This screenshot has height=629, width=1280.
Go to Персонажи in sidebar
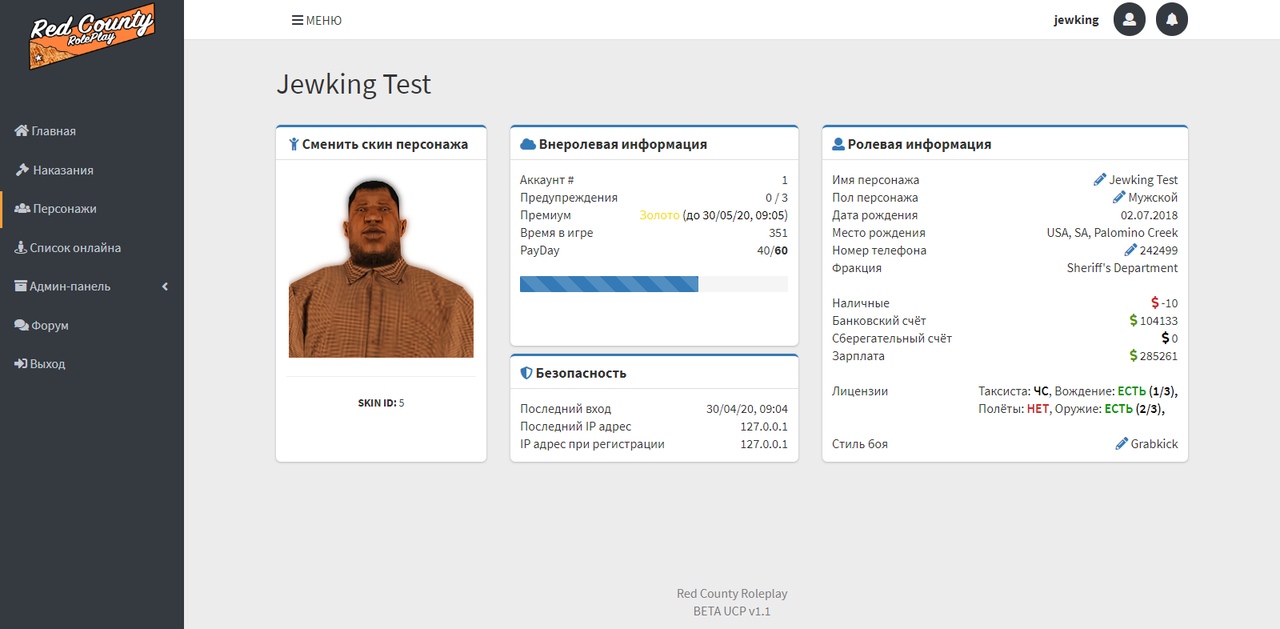coord(92,209)
